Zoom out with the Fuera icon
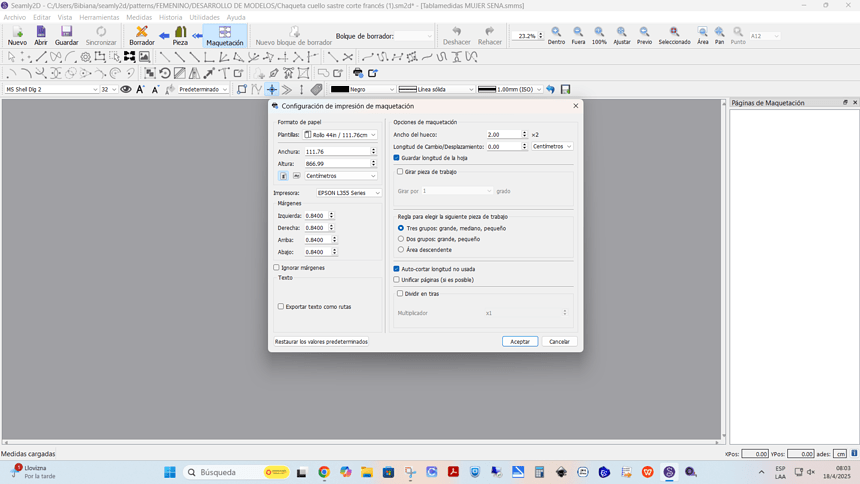Image resolution: width=860 pixels, height=484 pixels. 578,36
